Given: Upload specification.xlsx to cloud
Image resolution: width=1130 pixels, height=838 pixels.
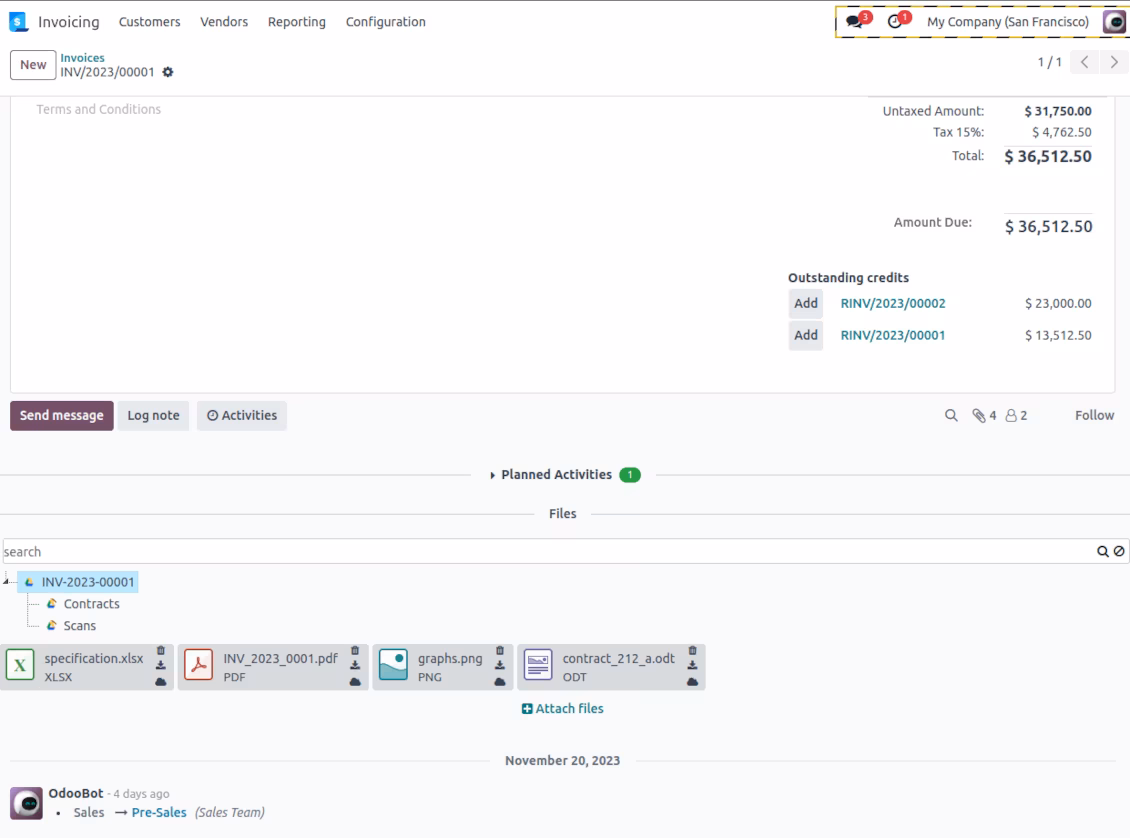Looking at the screenshot, I should pos(161,682).
